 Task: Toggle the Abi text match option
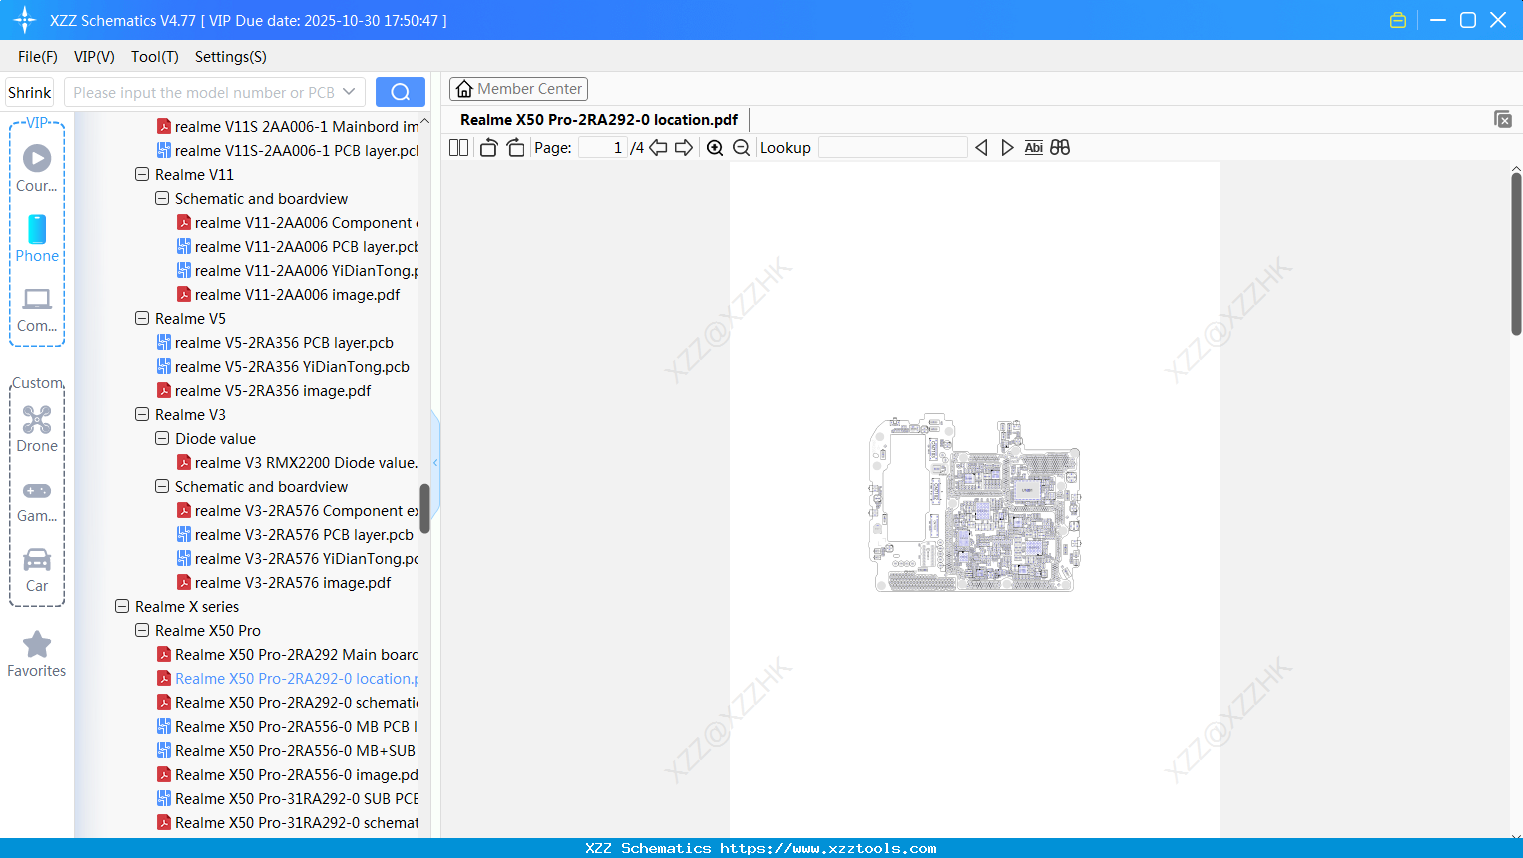pos(1033,147)
